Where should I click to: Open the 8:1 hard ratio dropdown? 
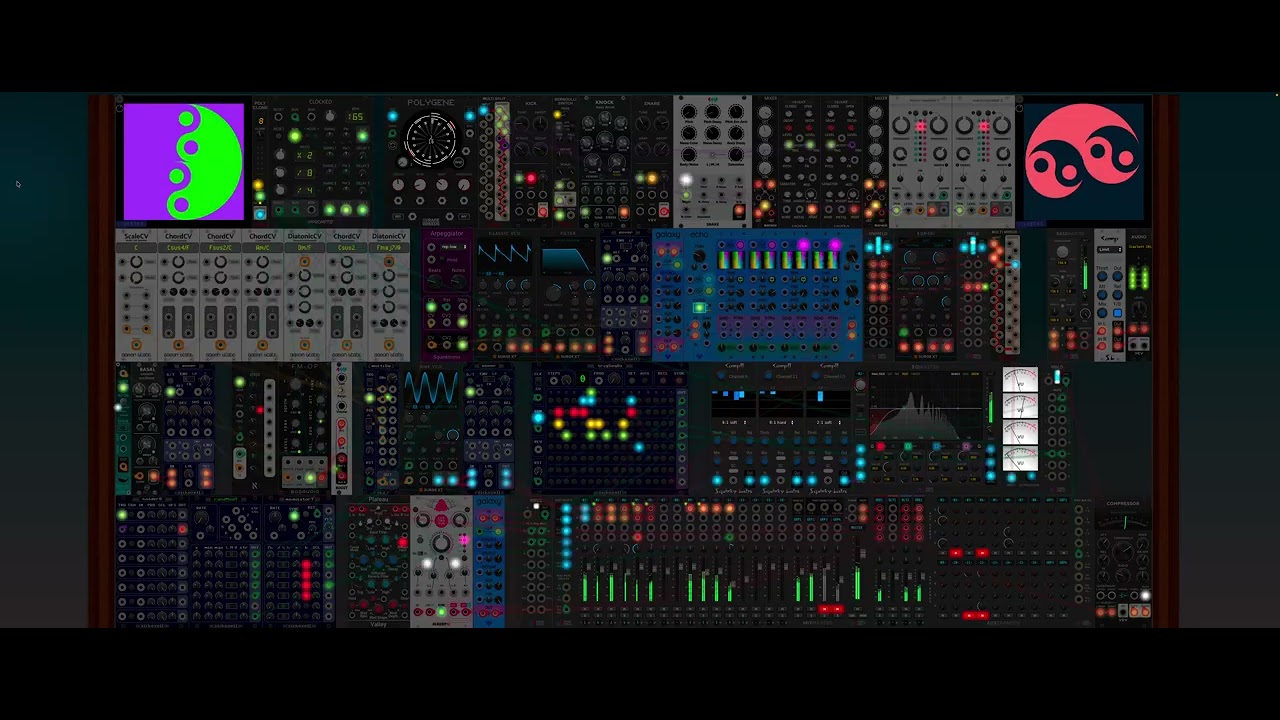[x=782, y=422]
